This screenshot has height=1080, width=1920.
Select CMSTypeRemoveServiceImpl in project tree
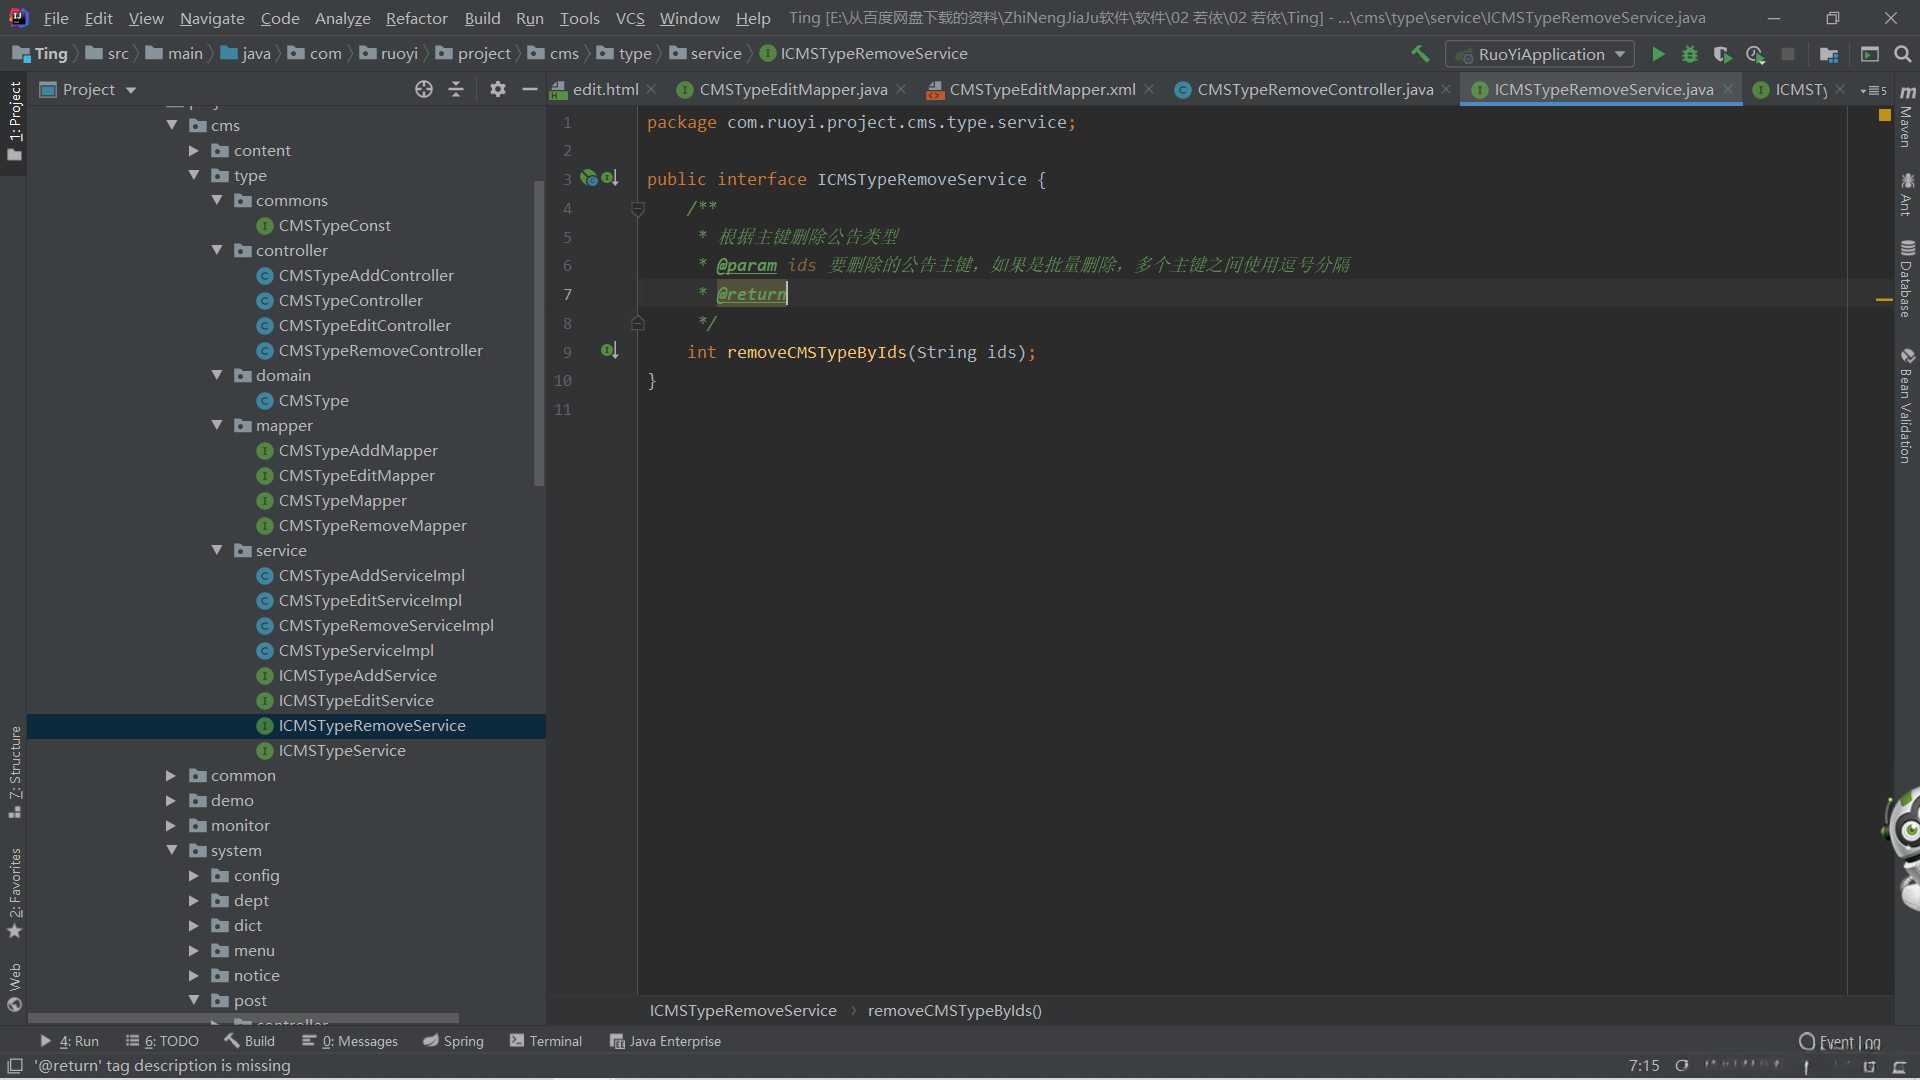pos(386,625)
